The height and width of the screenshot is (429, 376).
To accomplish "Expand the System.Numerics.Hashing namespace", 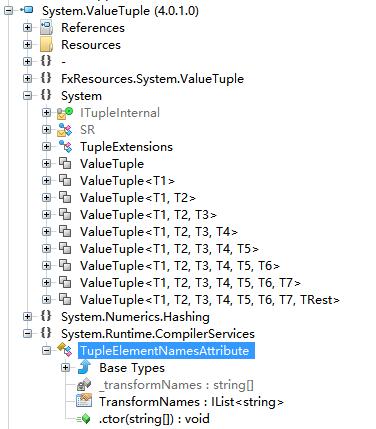I will [x=28, y=317].
